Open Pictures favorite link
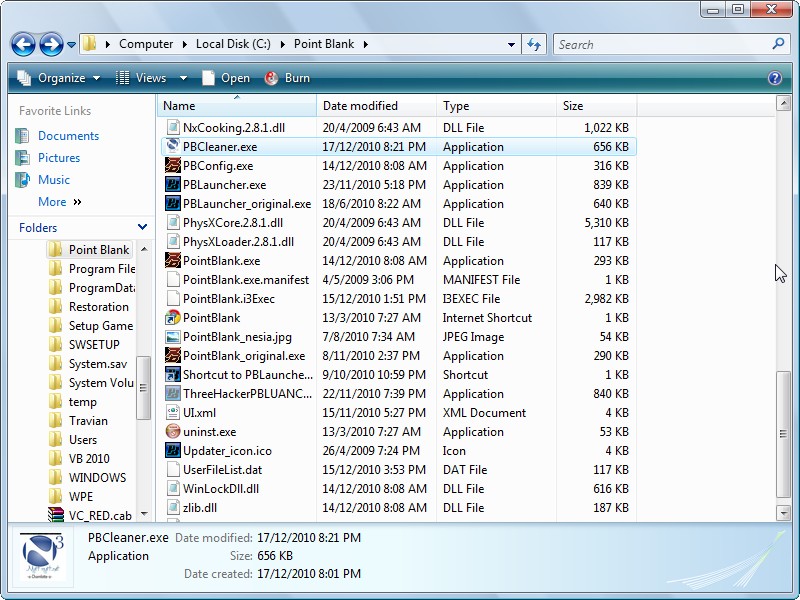 (x=59, y=158)
